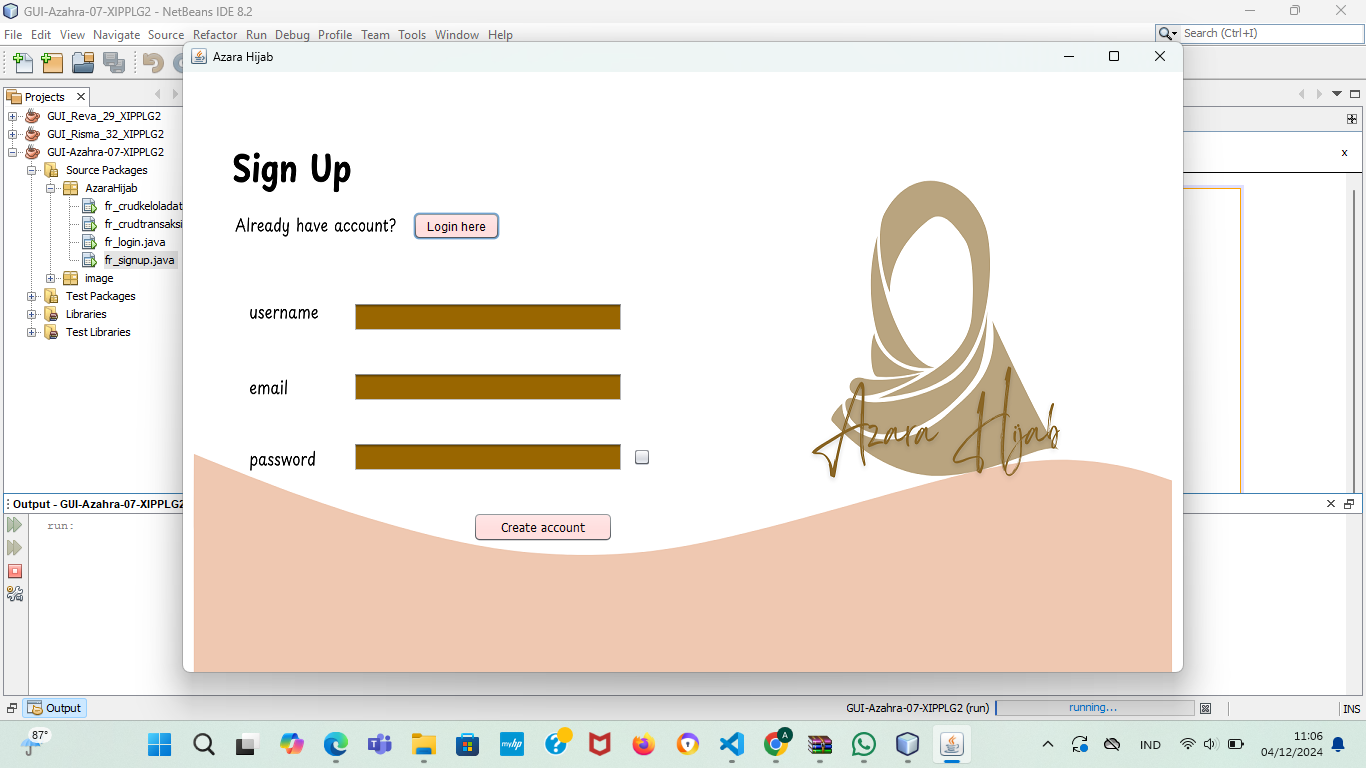Click the running progress bar in status bar
The height and width of the screenshot is (768, 1366).
click(x=1094, y=708)
